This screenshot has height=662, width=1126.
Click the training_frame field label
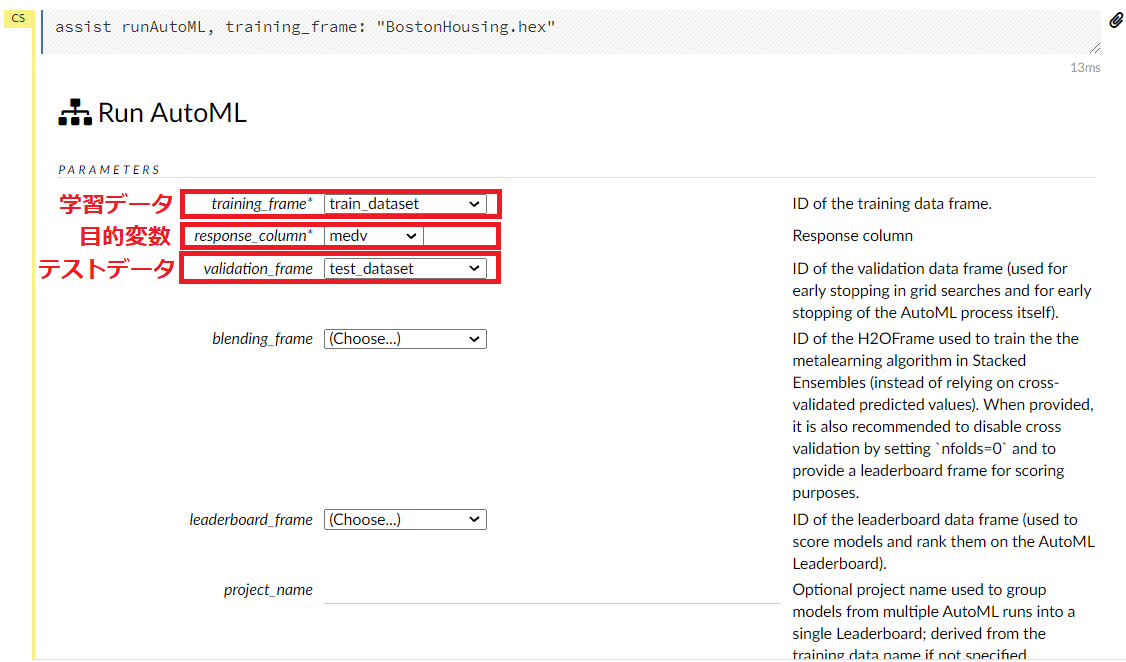tap(261, 204)
